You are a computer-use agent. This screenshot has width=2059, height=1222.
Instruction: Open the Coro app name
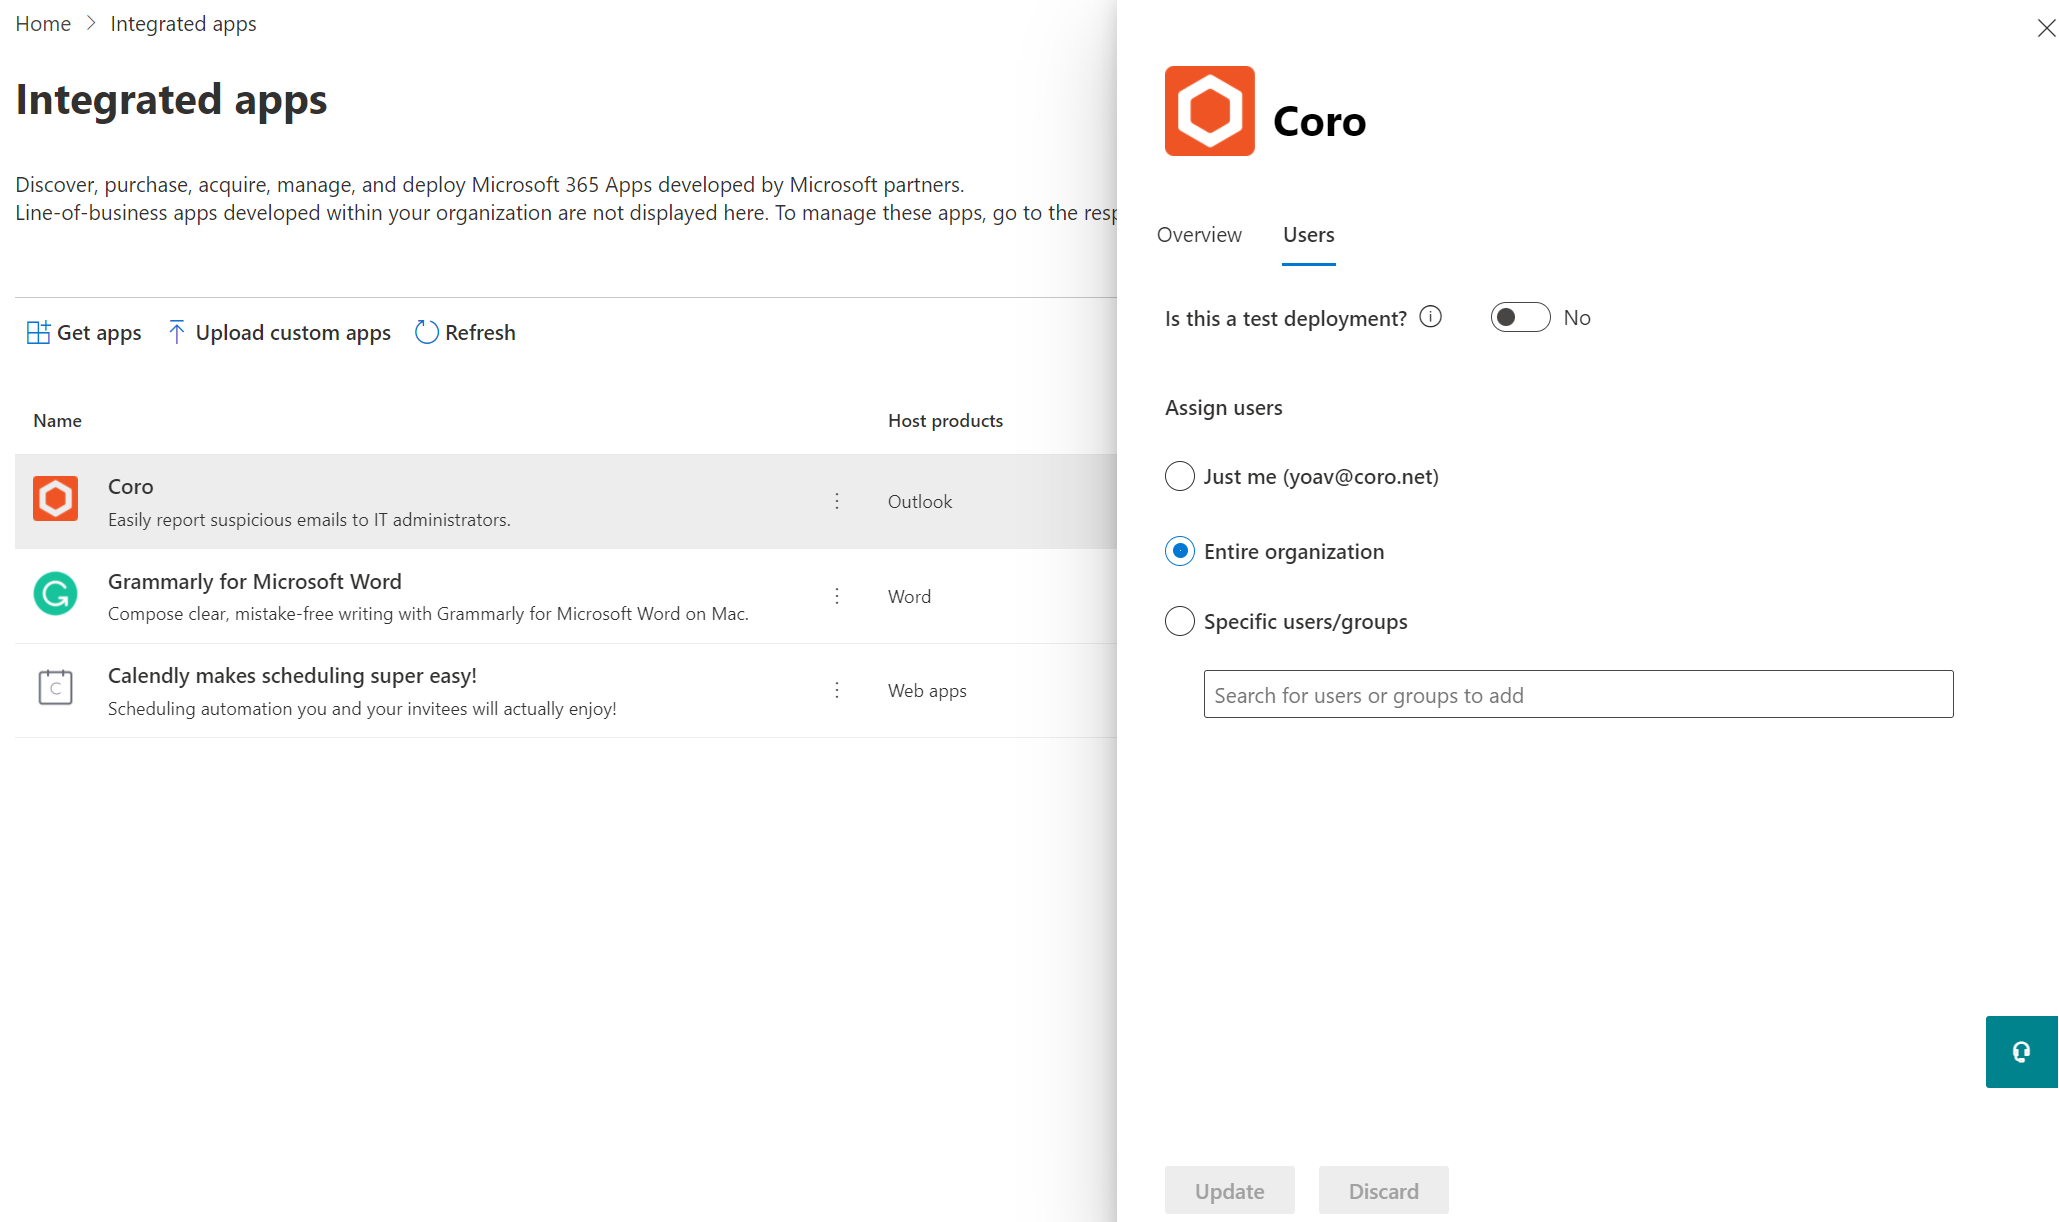pos(130,487)
